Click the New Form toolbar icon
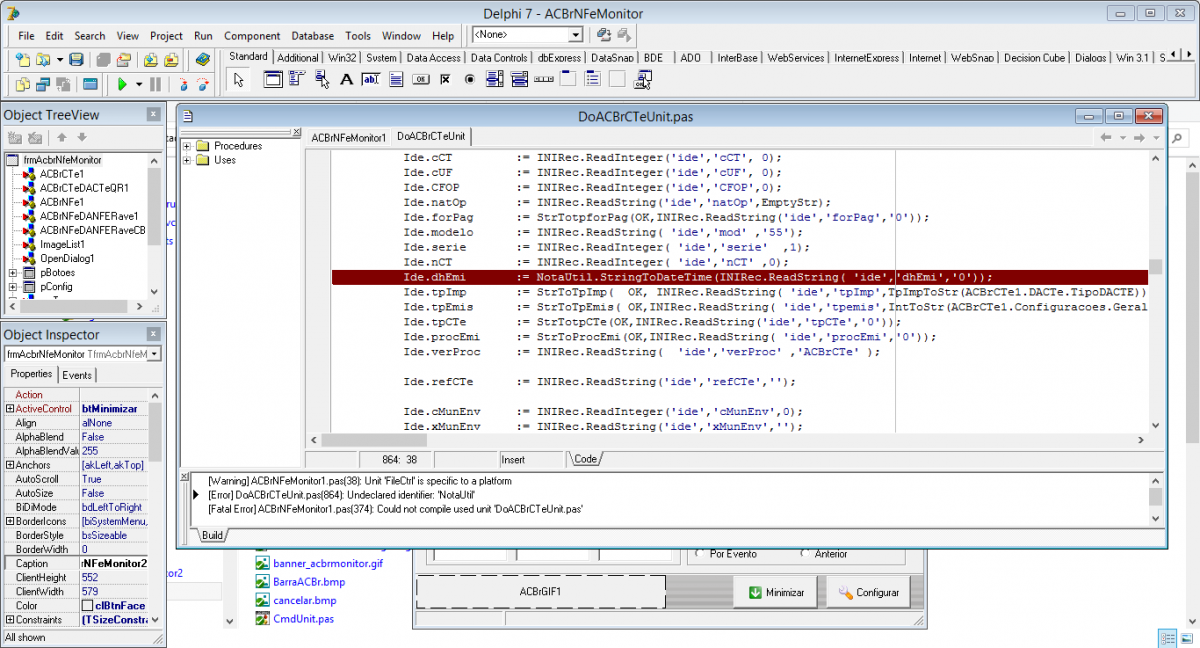Viewport: 1200px width, 648px height. [90, 84]
